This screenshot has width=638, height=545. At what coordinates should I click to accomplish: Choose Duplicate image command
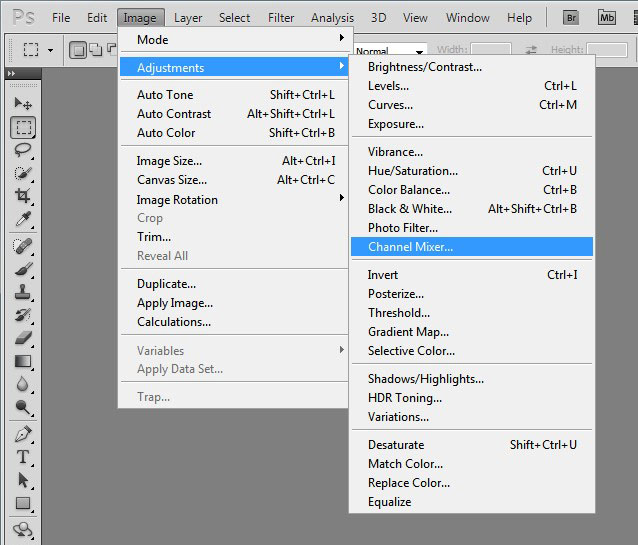click(234, 284)
